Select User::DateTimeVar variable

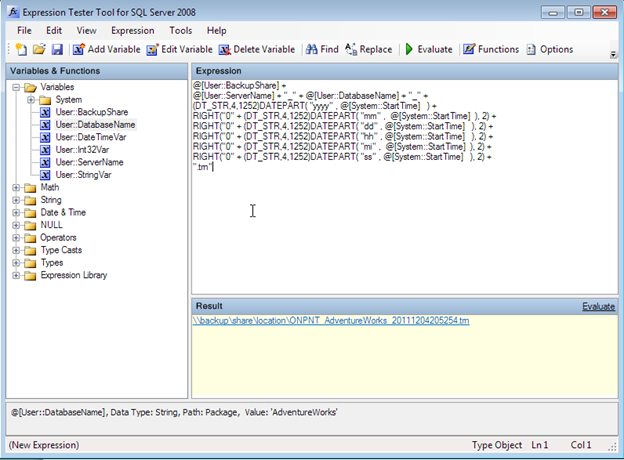pos(91,137)
